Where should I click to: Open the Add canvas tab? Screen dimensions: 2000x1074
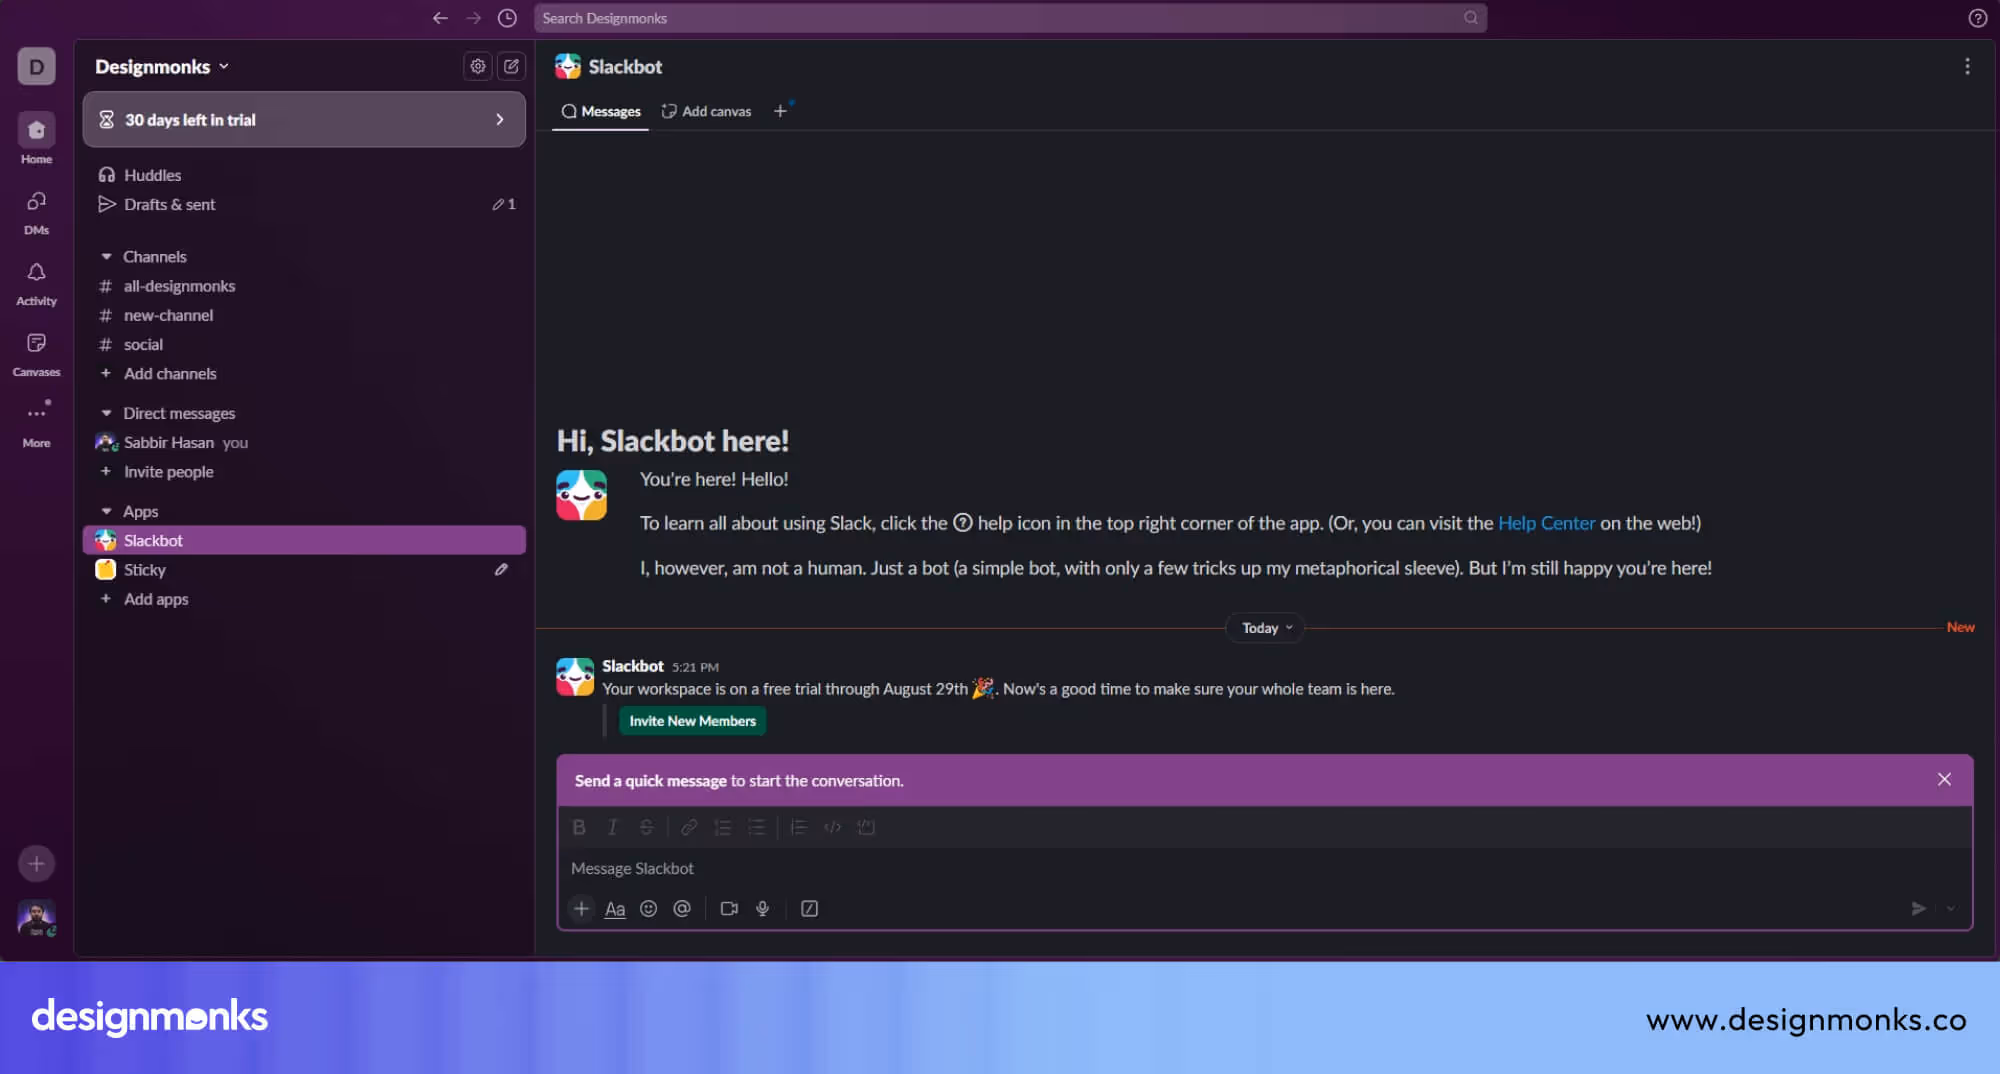tap(706, 111)
